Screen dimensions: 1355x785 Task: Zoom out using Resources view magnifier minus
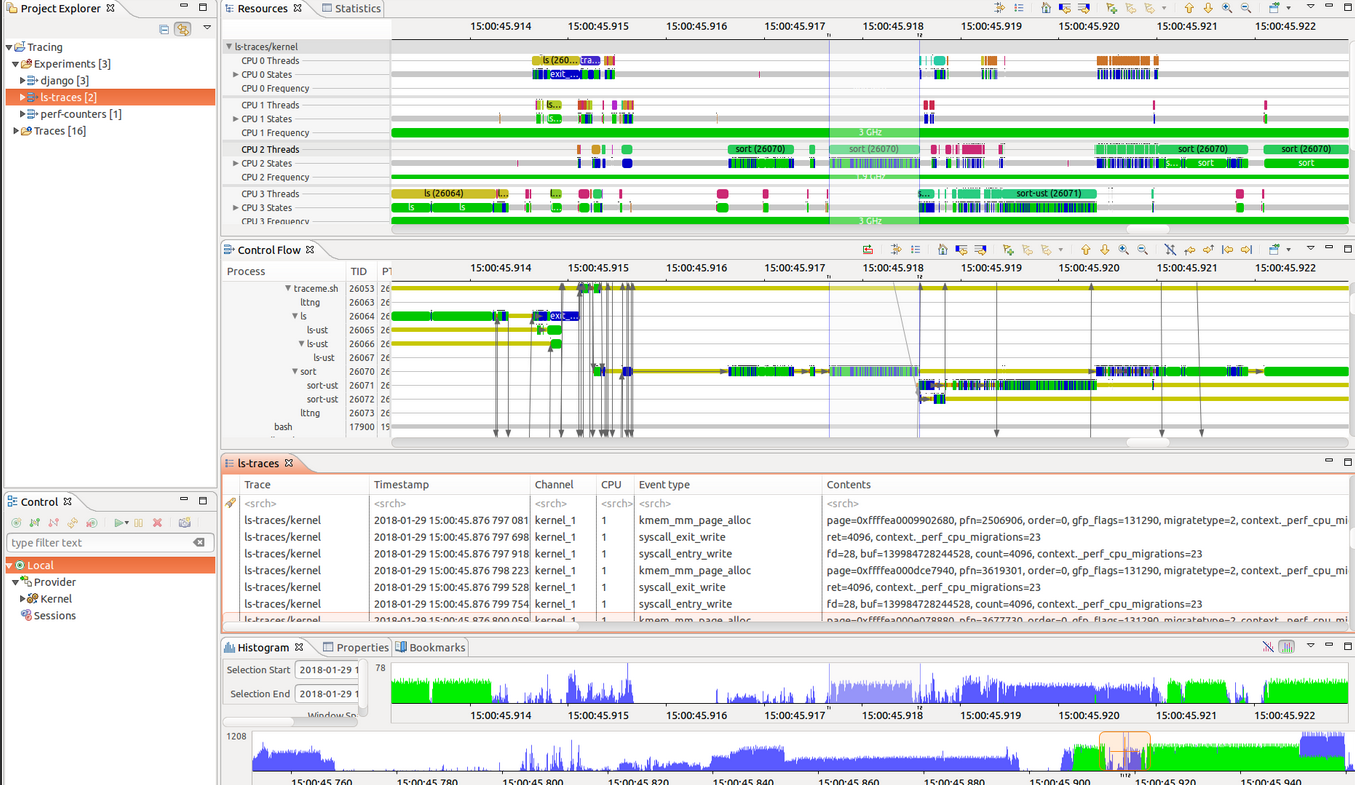(x=1246, y=8)
